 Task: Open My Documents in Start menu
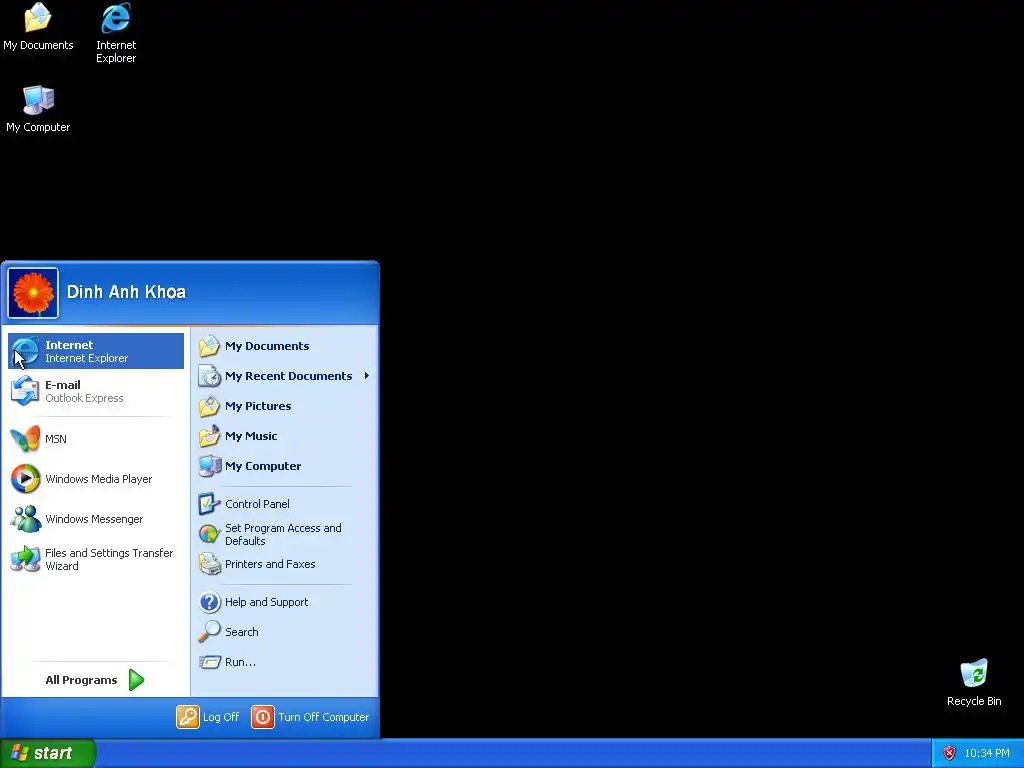(x=285, y=346)
